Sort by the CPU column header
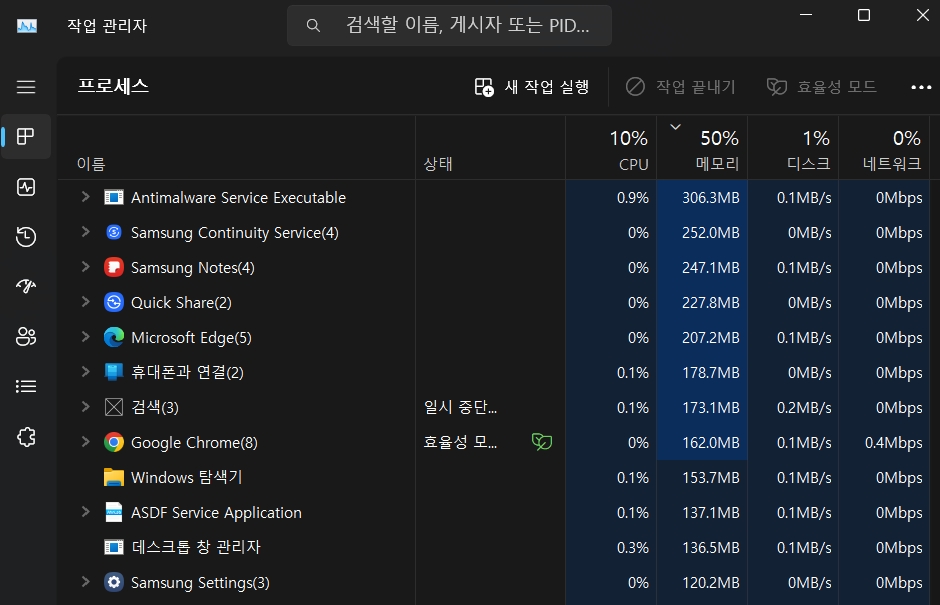The image size is (940, 605). [x=611, y=150]
